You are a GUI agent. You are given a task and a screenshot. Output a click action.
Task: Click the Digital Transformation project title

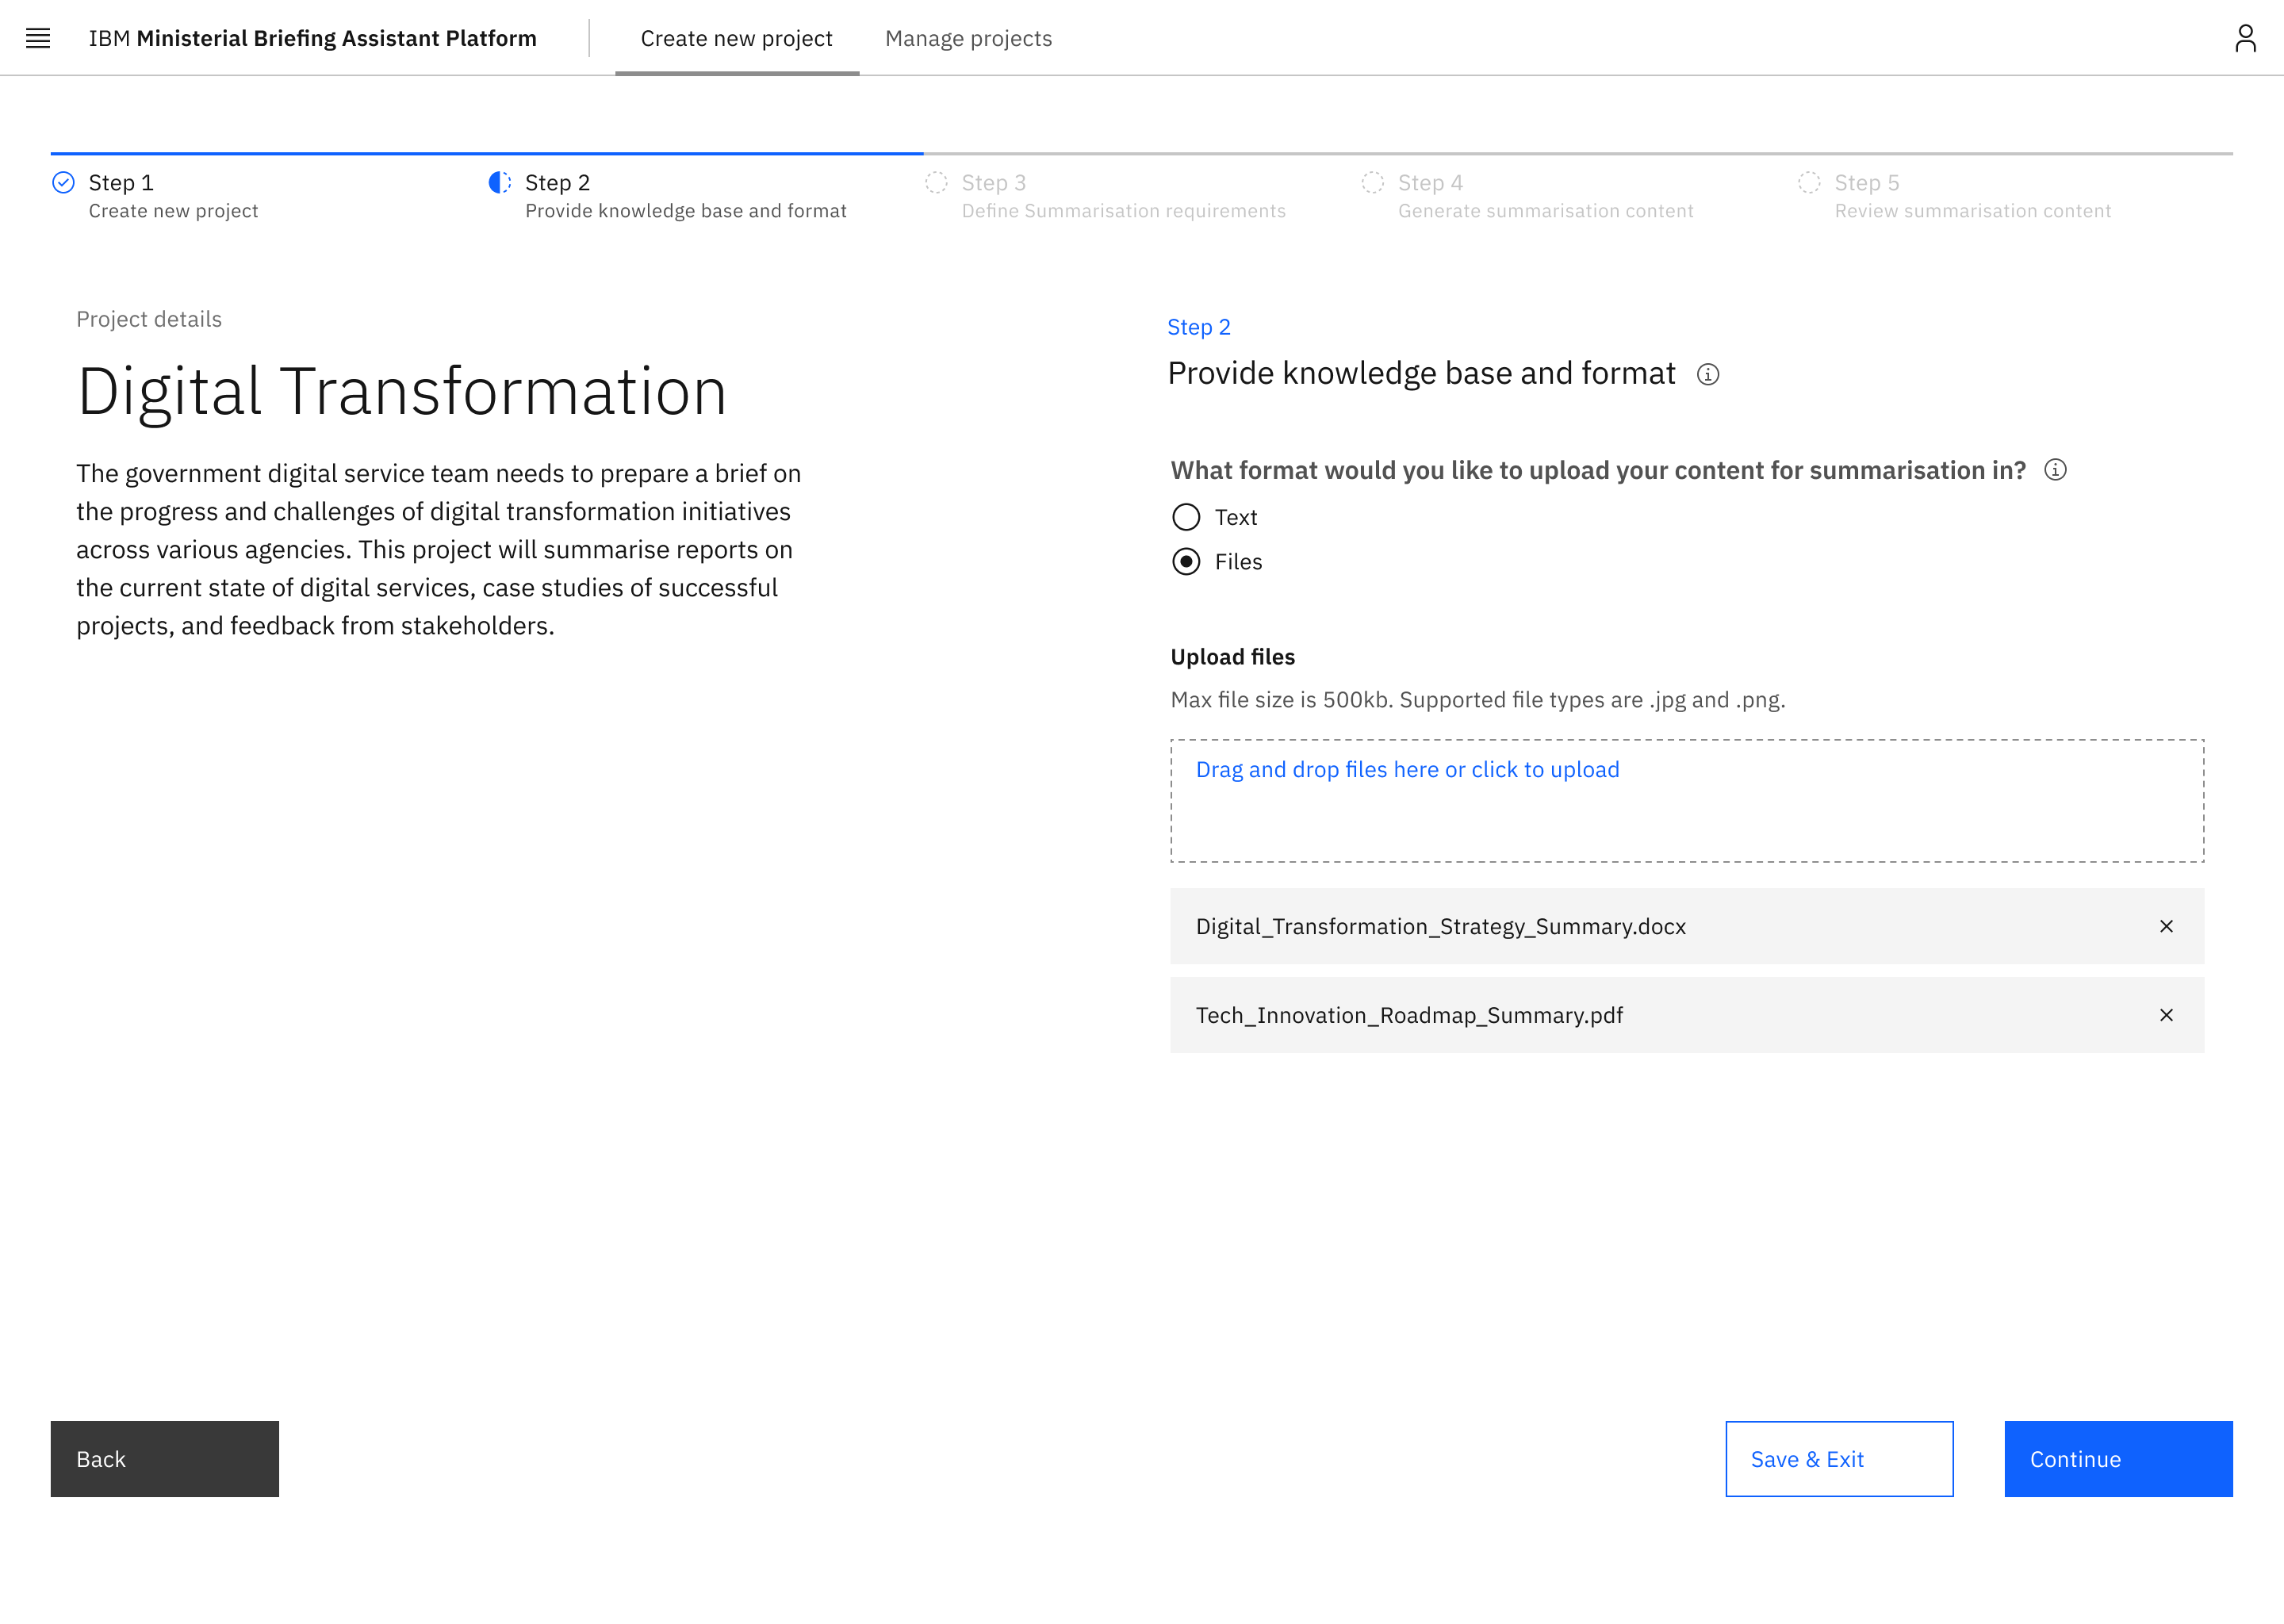tap(402, 391)
